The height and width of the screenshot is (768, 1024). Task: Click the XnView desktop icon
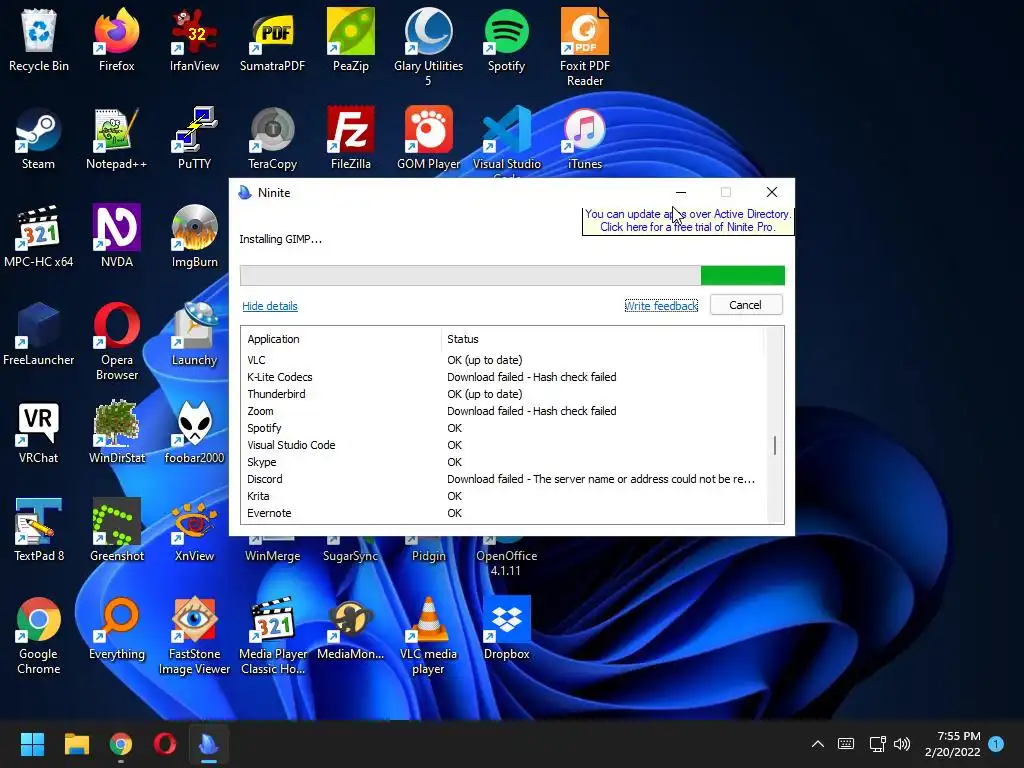coord(194,530)
